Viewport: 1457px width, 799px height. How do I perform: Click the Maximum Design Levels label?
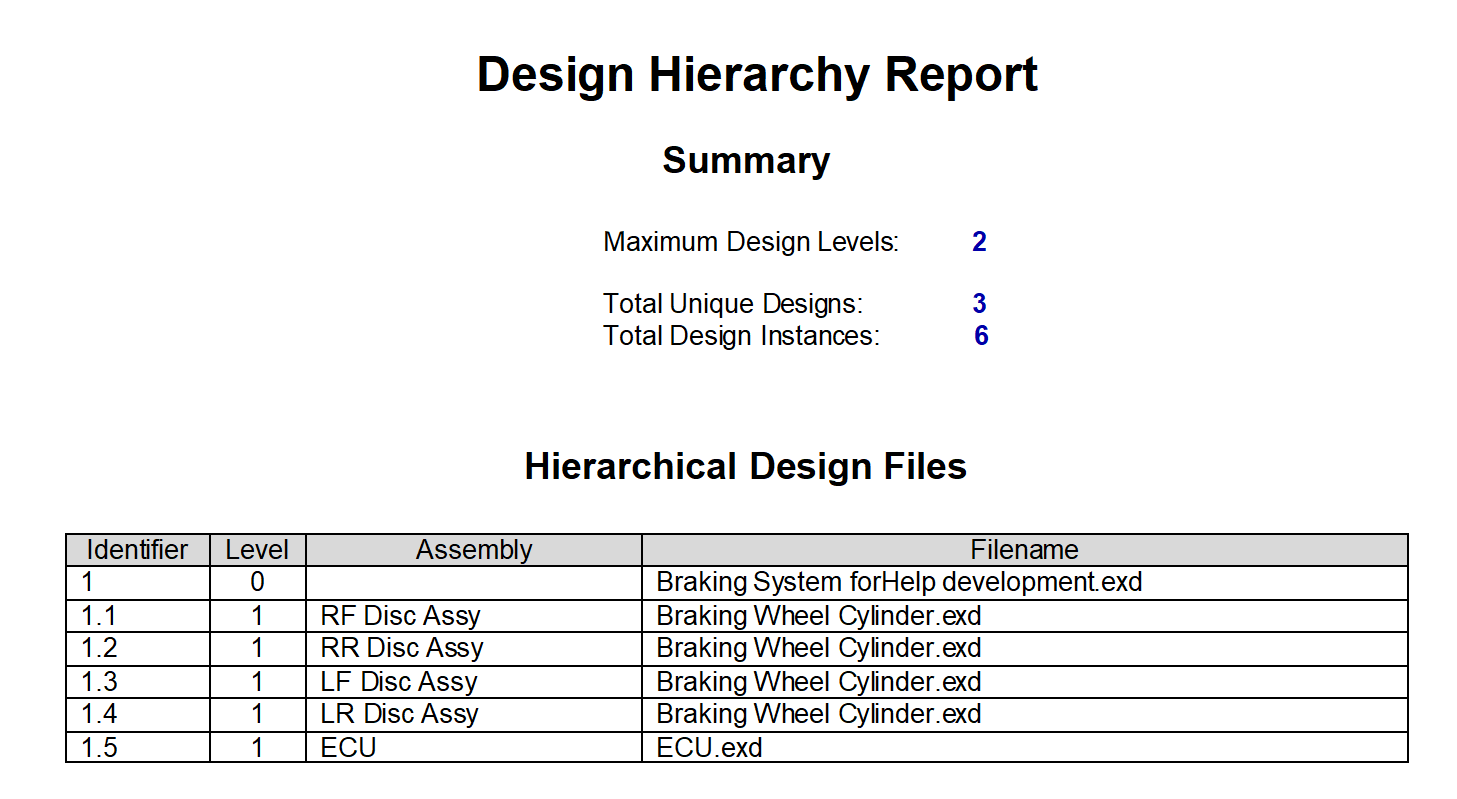click(x=751, y=242)
